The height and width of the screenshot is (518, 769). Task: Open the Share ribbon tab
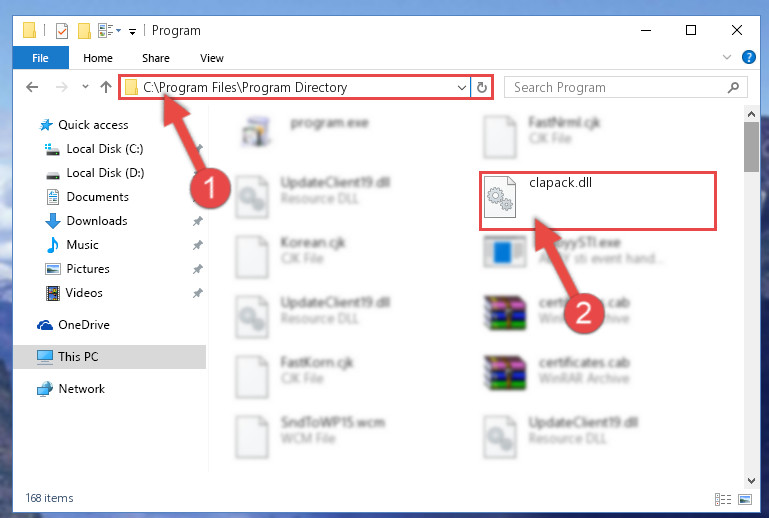pos(156,58)
